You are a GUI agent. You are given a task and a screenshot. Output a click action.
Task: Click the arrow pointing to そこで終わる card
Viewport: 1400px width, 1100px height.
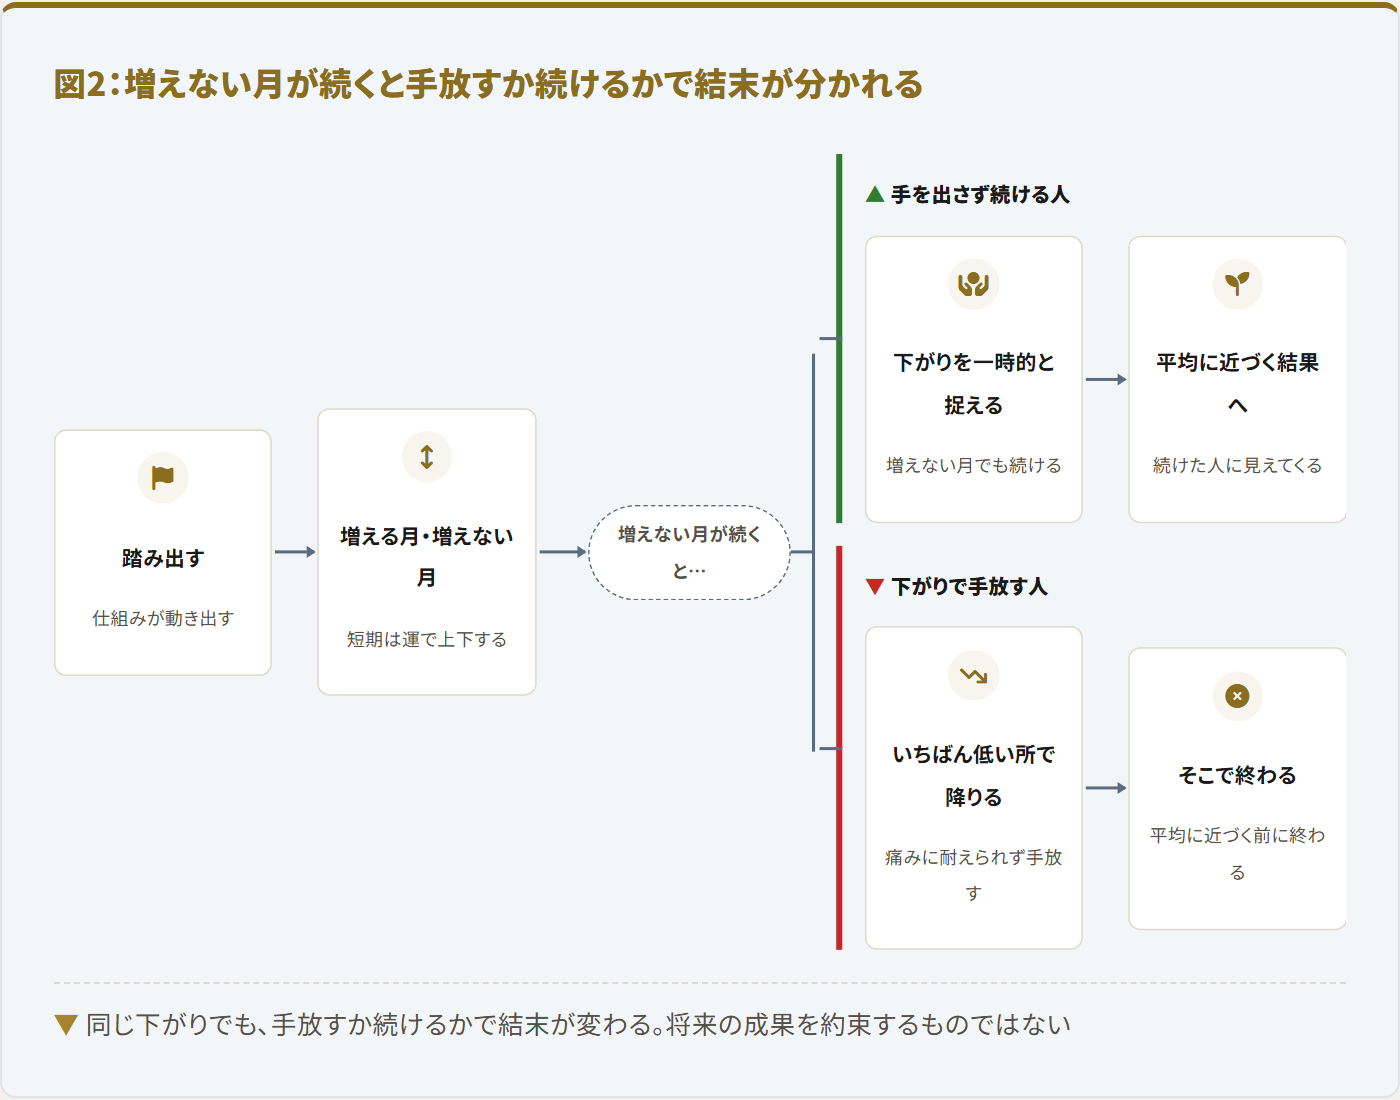point(1106,788)
